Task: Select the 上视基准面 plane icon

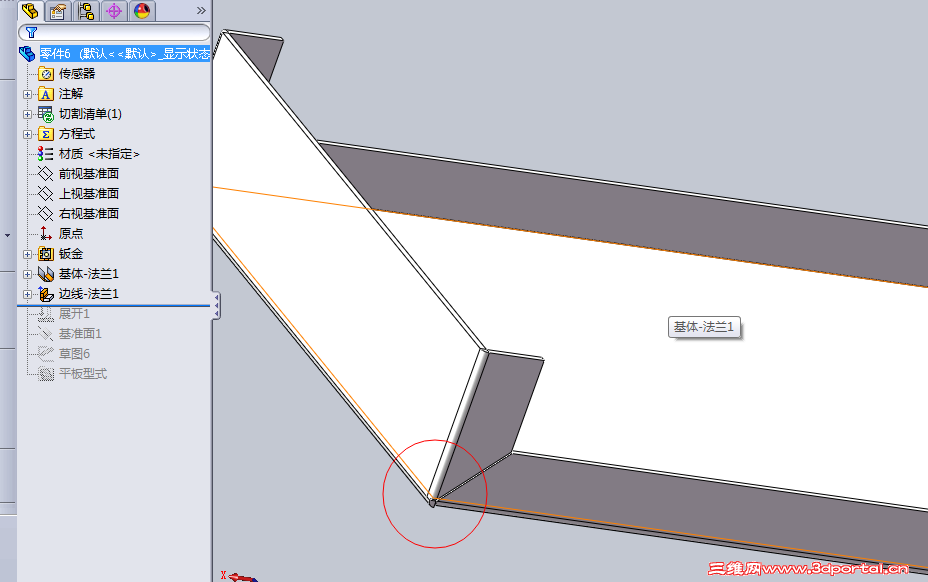Action: click(x=46, y=194)
